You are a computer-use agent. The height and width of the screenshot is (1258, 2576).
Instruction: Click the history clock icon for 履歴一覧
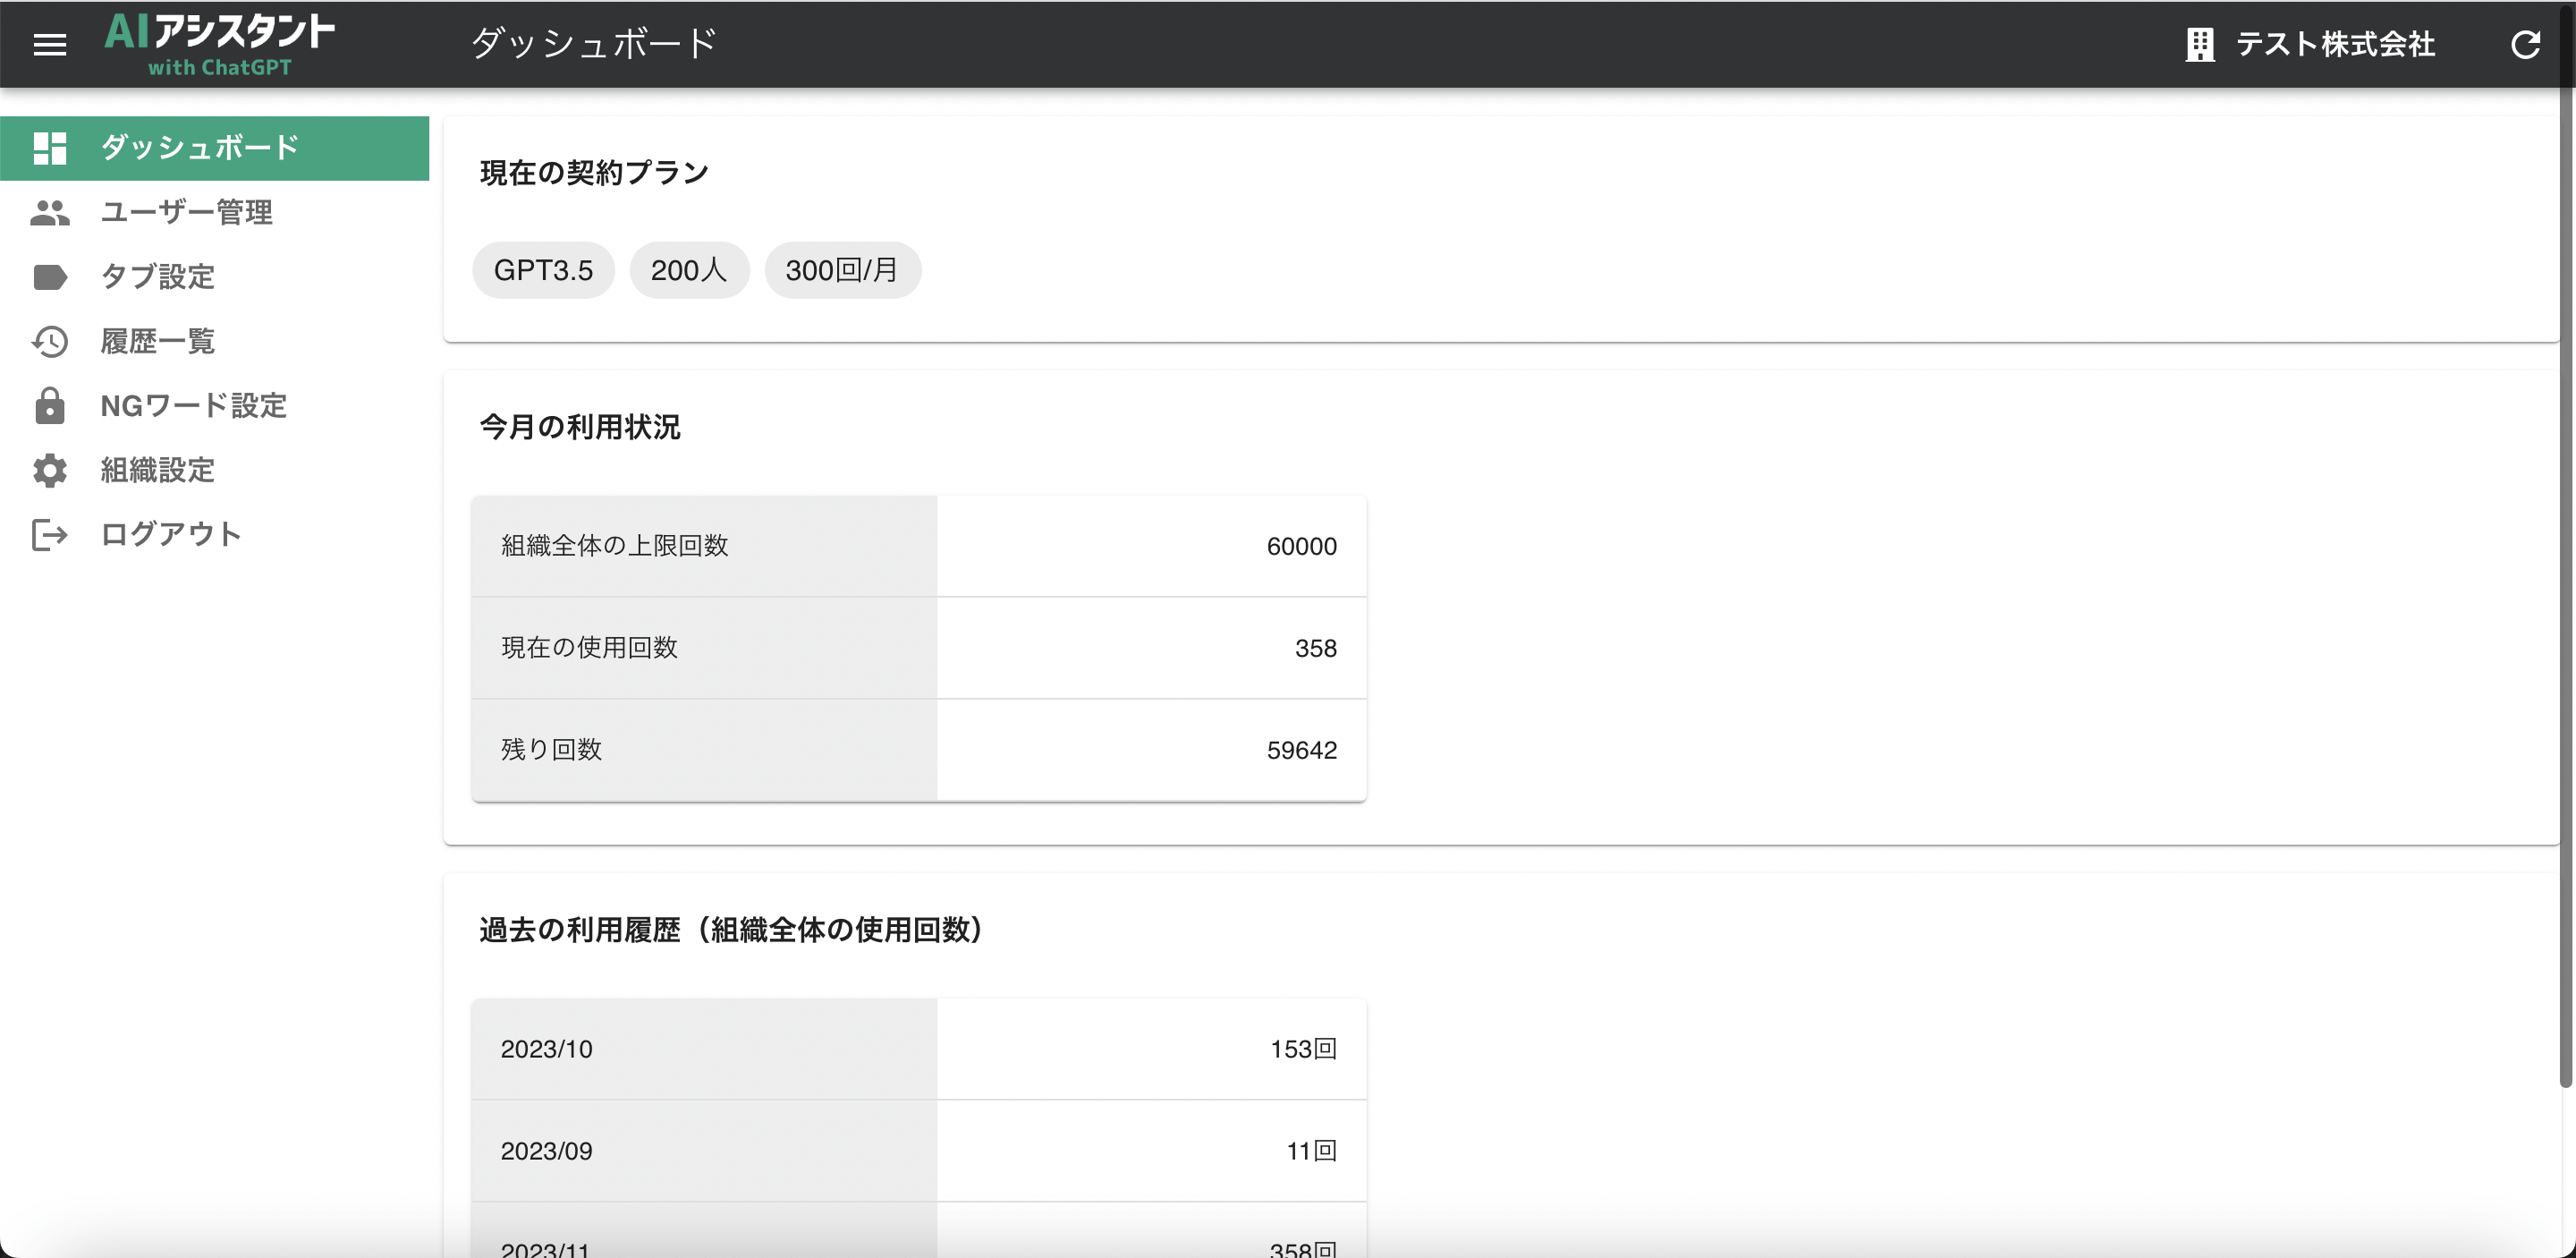click(49, 341)
